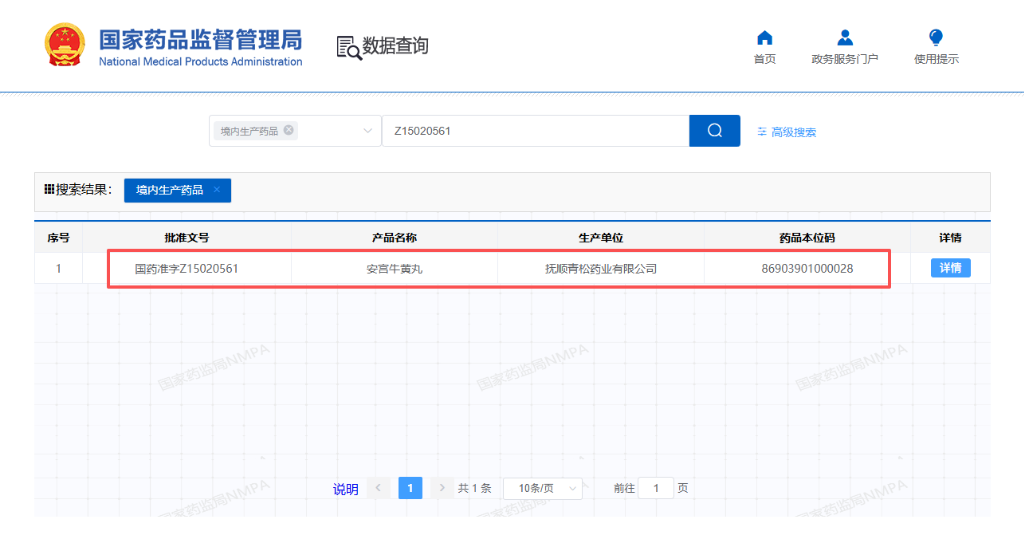This screenshot has height=538, width=1024.
Task: Go to next page arrow
Action: pos(441,488)
